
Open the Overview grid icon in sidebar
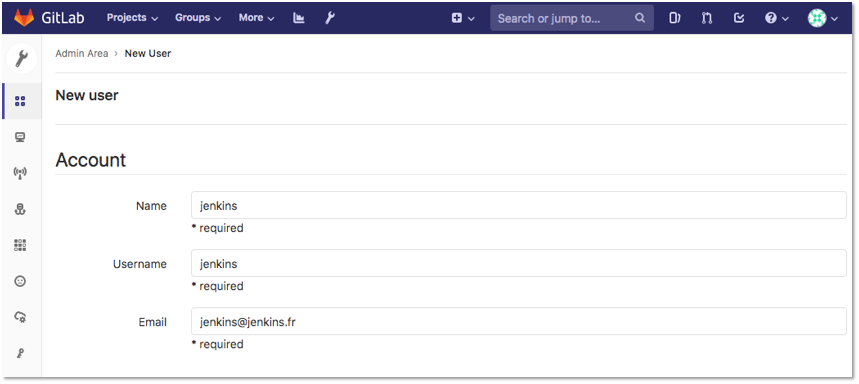tap(20, 101)
